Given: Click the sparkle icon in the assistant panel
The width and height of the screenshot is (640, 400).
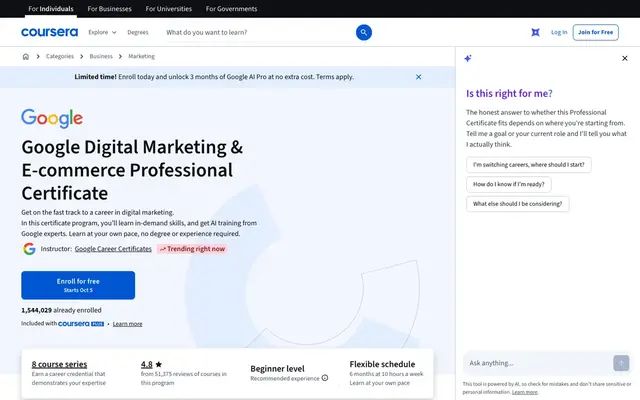Looking at the screenshot, I should tap(468, 58).
